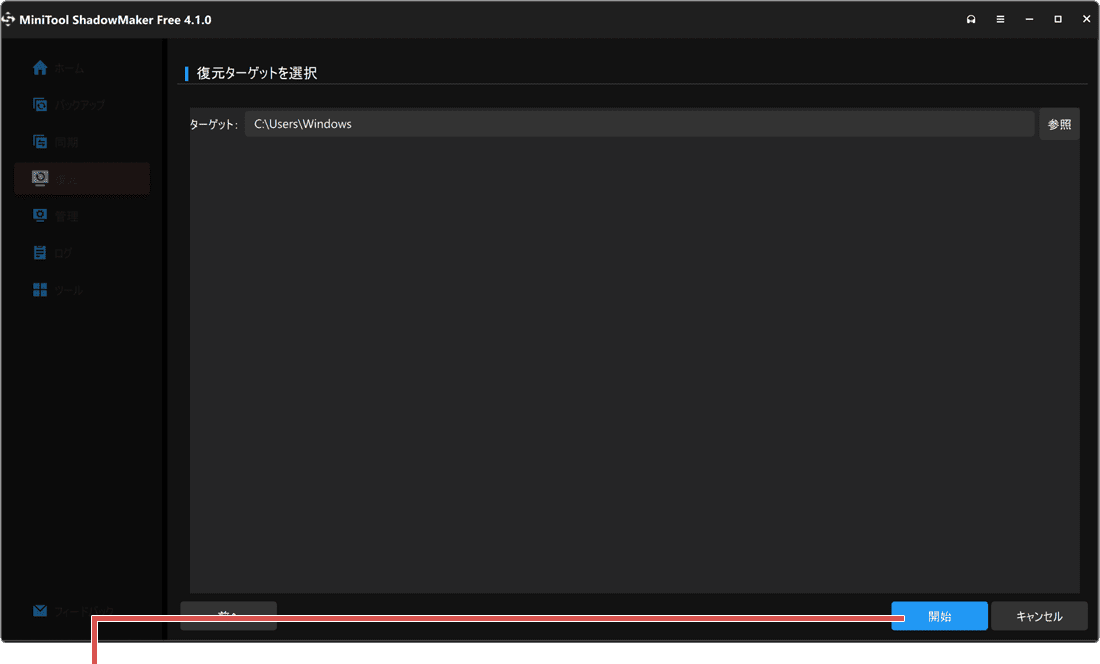This screenshot has height=664, width=1100.
Task: Open the headset support icon in title bar
Action: pos(970,18)
